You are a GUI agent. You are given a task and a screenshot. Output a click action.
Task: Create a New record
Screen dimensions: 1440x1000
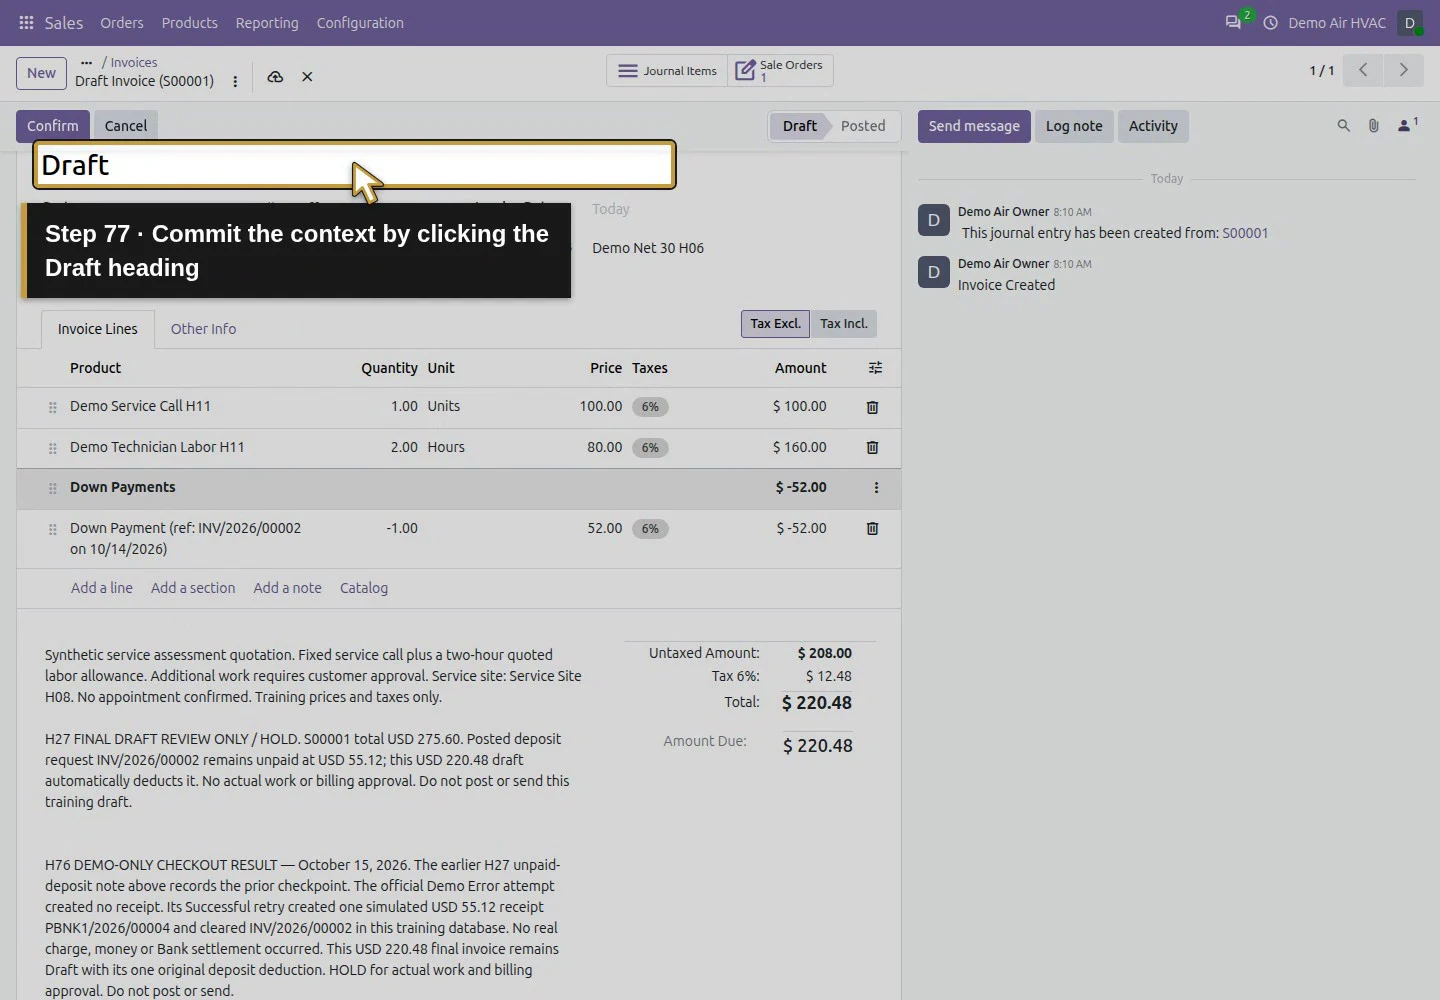[x=41, y=73]
